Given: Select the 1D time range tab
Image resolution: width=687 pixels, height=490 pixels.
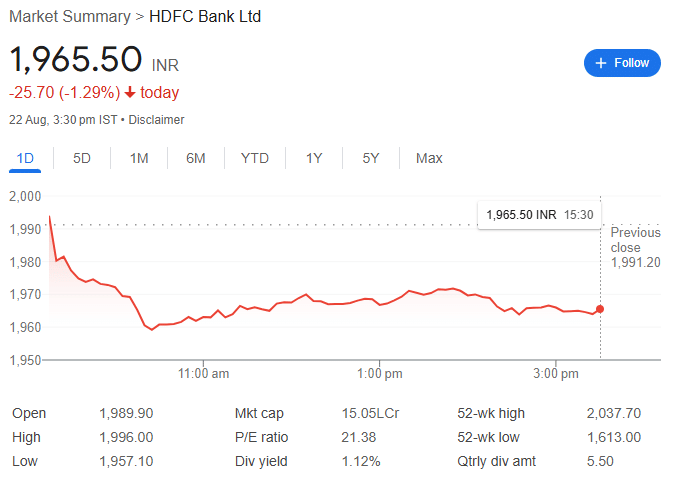Looking at the screenshot, I should (25, 158).
